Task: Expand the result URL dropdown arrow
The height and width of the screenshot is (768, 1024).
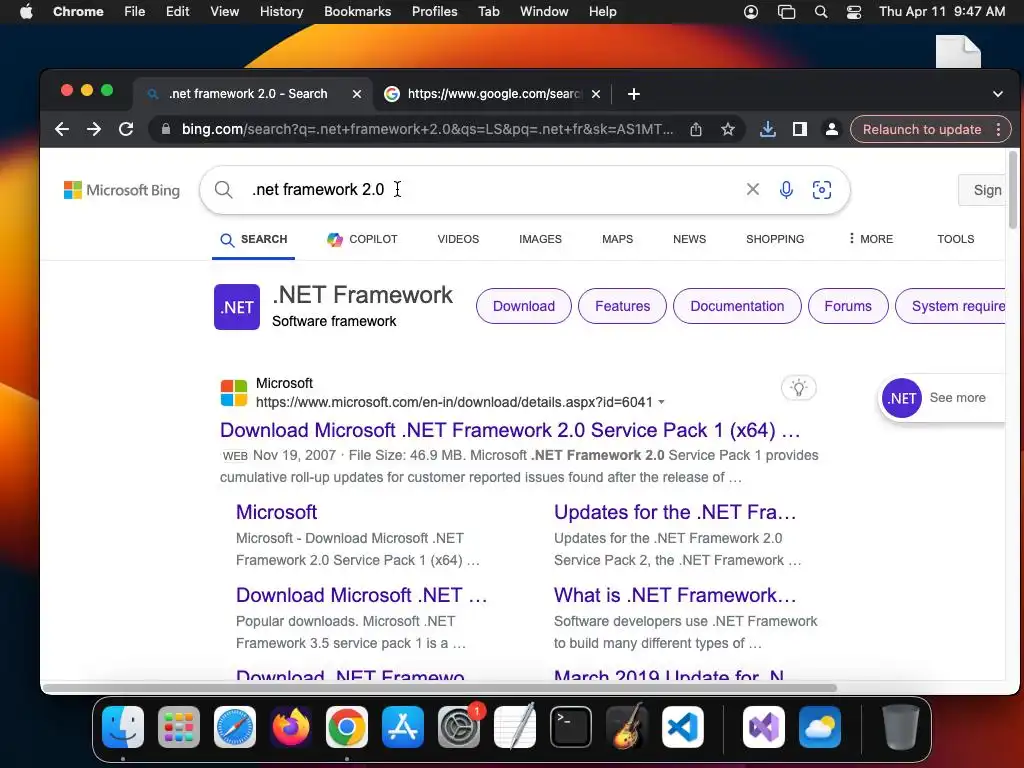Action: pyautogui.click(x=662, y=402)
